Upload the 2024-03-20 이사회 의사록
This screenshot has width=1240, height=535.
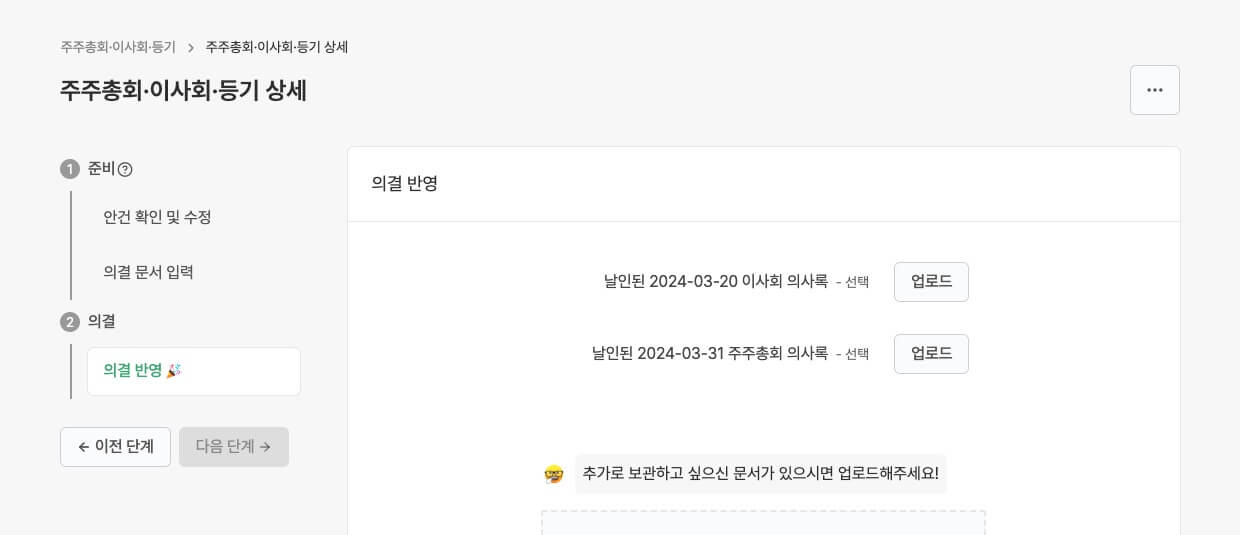pos(930,282)
